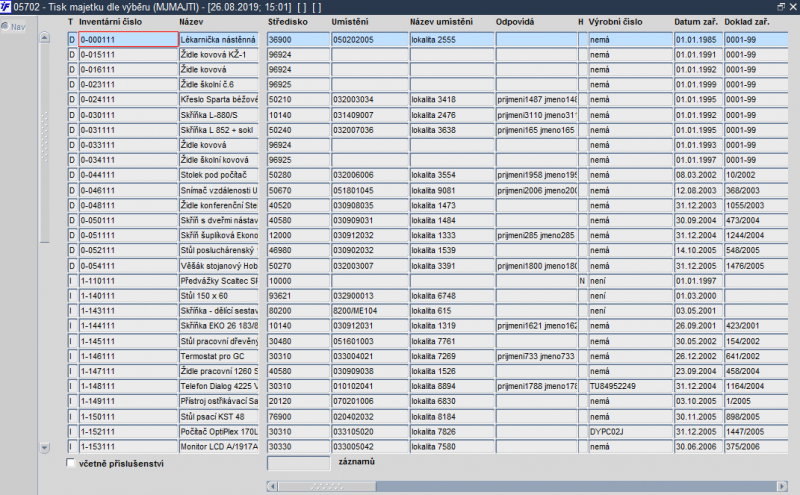Select 'Židle školní č.6' name cell
The image size is (800, 495).
point(219,84)
